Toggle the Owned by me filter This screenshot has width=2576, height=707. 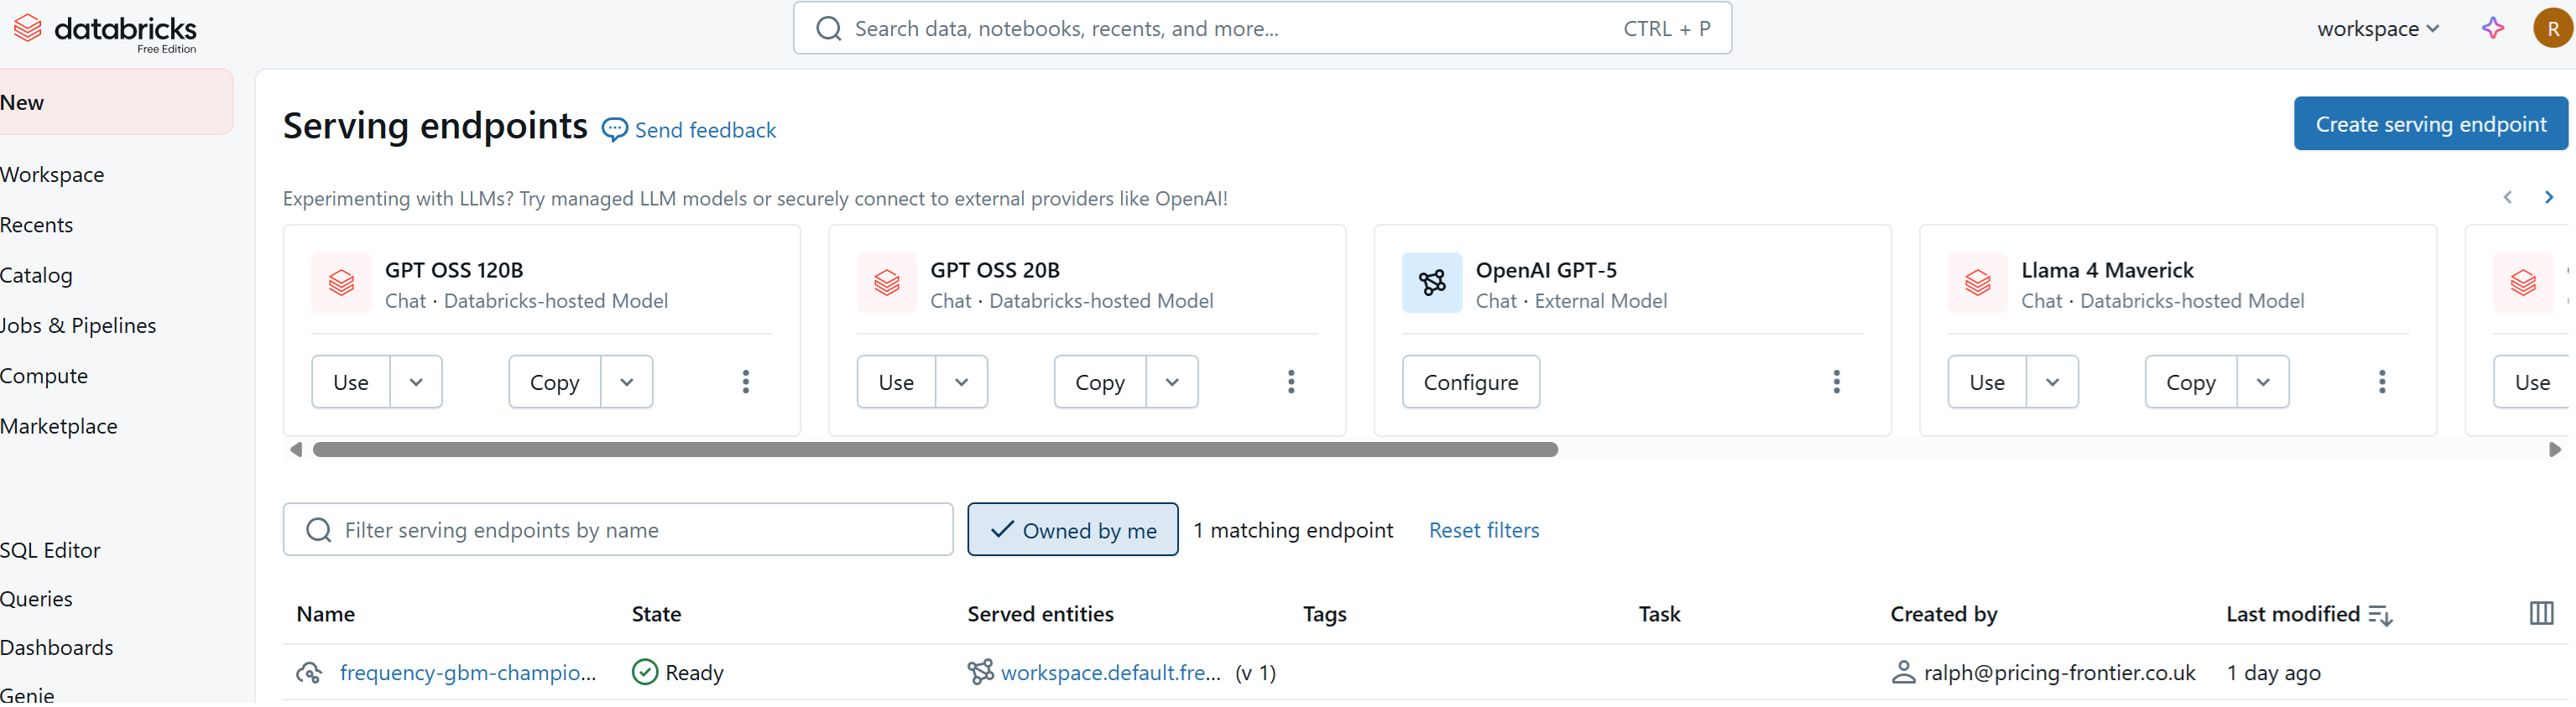(x=1072, y=530)
